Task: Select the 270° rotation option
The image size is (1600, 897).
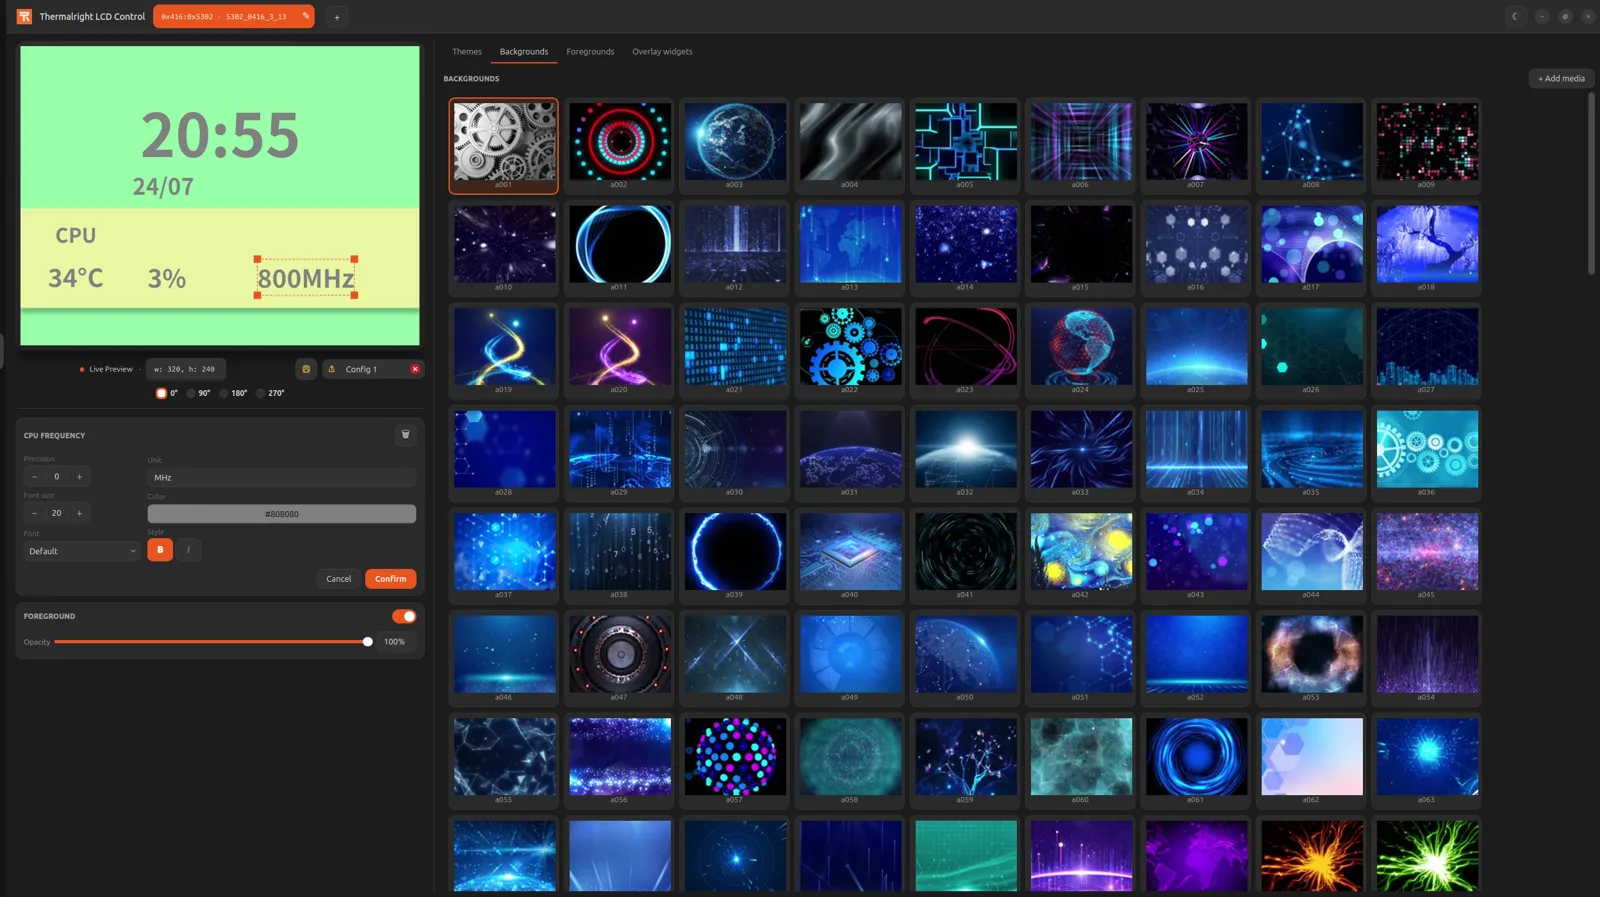Action: [x=270, y=393]
